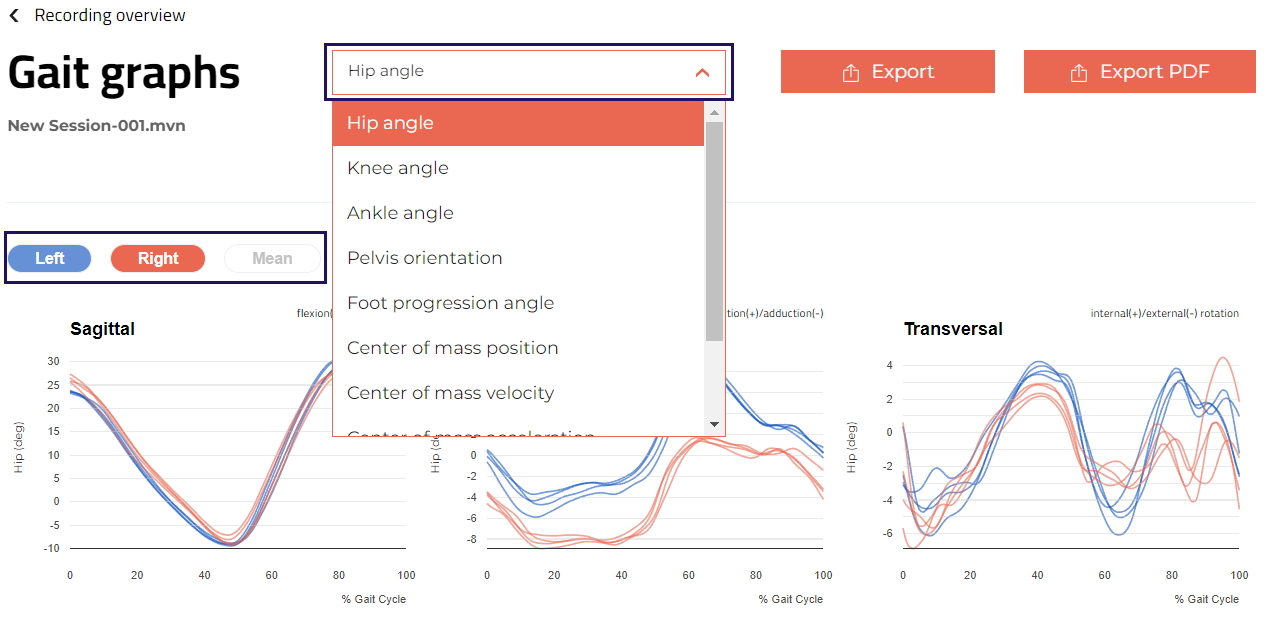Image resolution: width=1267 pixels, height=617 pixels.
Task: Select Center of mass position
Action: pos(452,347)
